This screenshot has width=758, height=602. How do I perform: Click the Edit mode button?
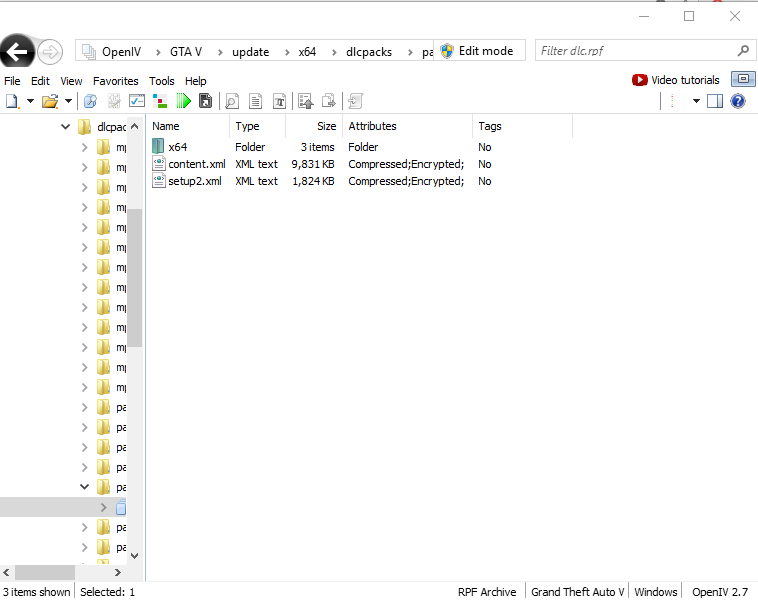(x=479, y=50)
